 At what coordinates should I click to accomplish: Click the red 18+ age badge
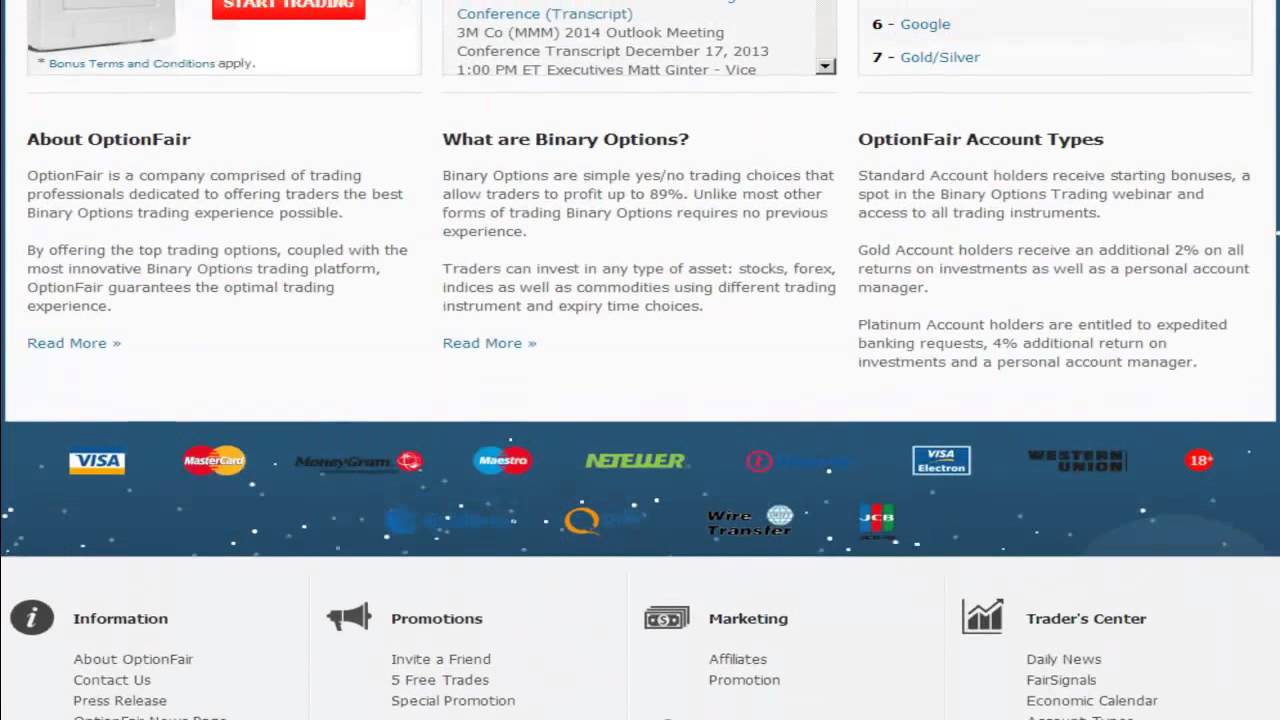pos(1199,460)
